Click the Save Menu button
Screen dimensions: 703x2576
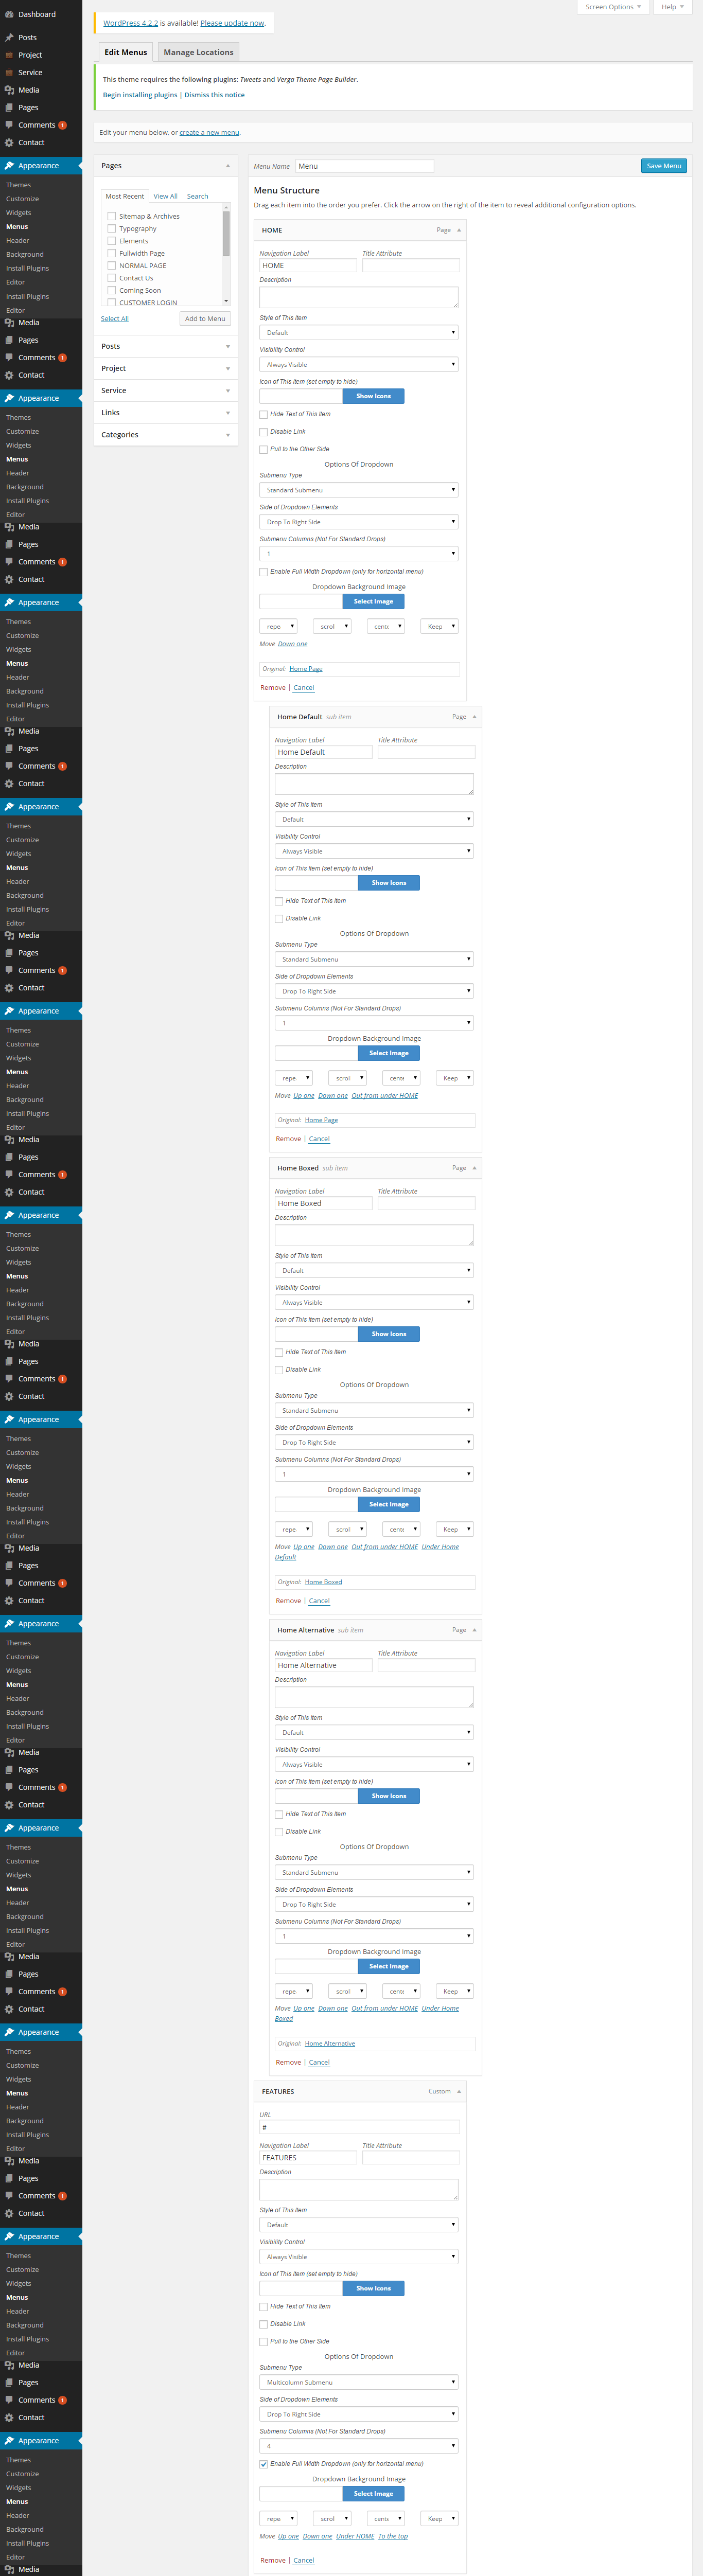pos(664,166)
